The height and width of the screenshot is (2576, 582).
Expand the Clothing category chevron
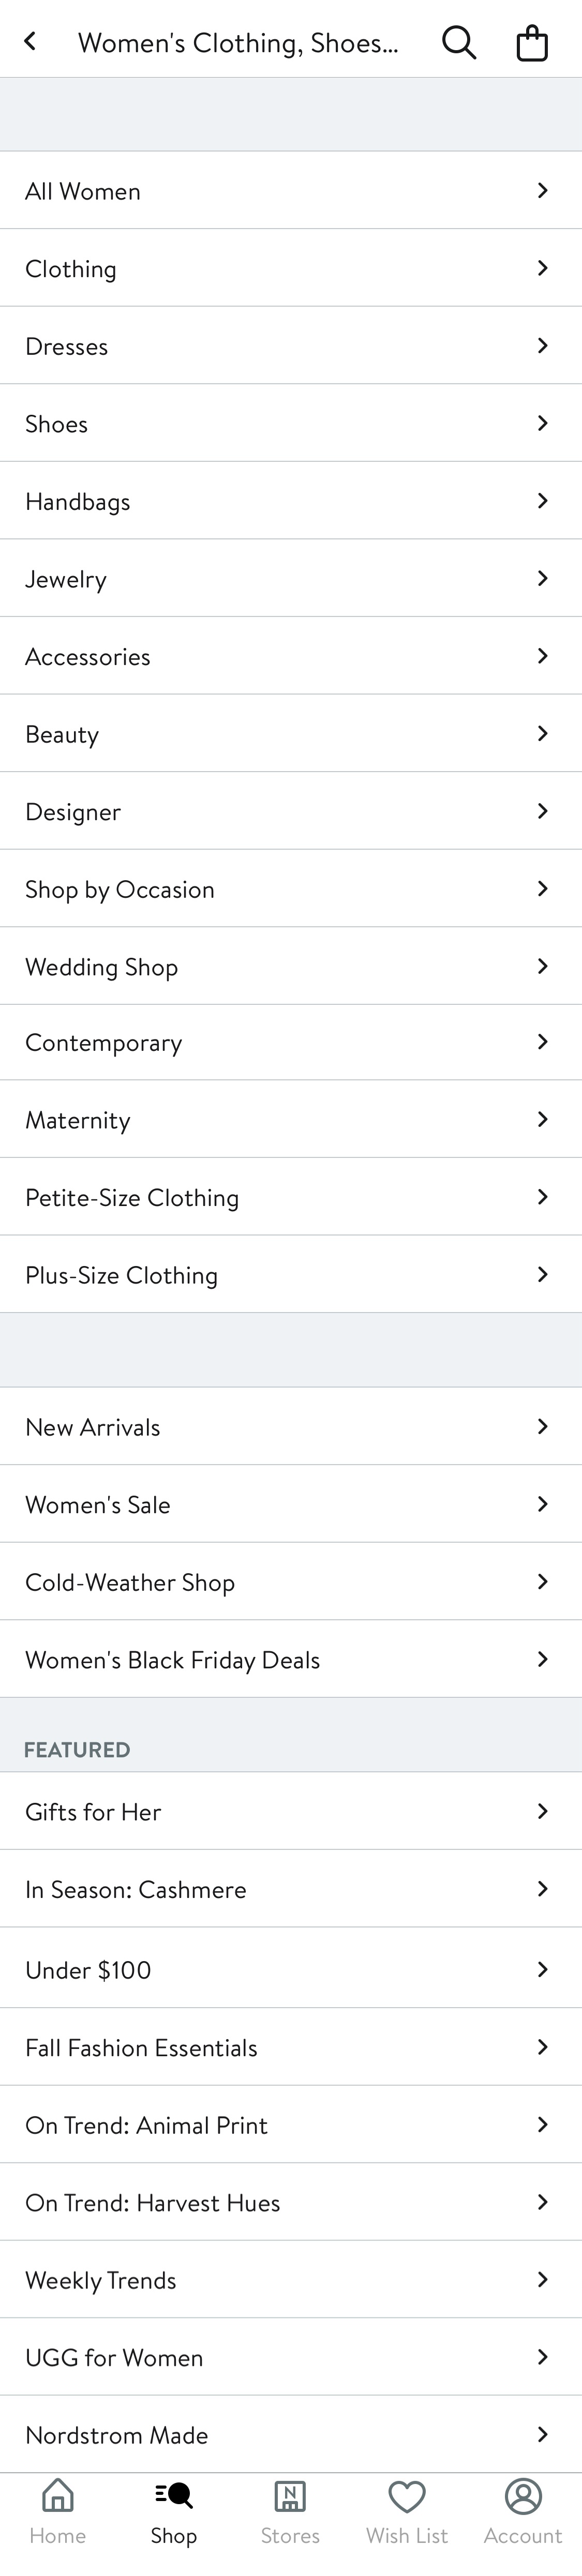click(x=543, y=268)
